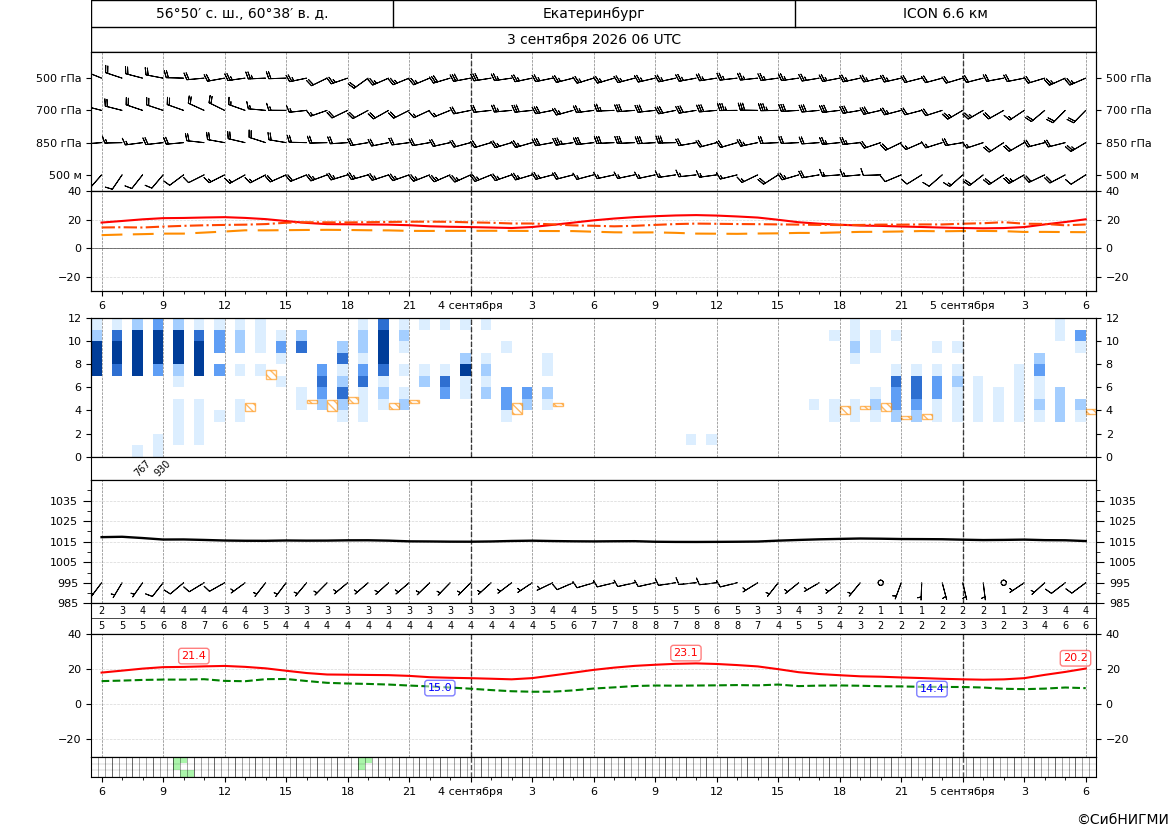Click the date title 3 сентября 2026 06 UTC
Viewport: 1169px width, 827px height.
(593, 40)
